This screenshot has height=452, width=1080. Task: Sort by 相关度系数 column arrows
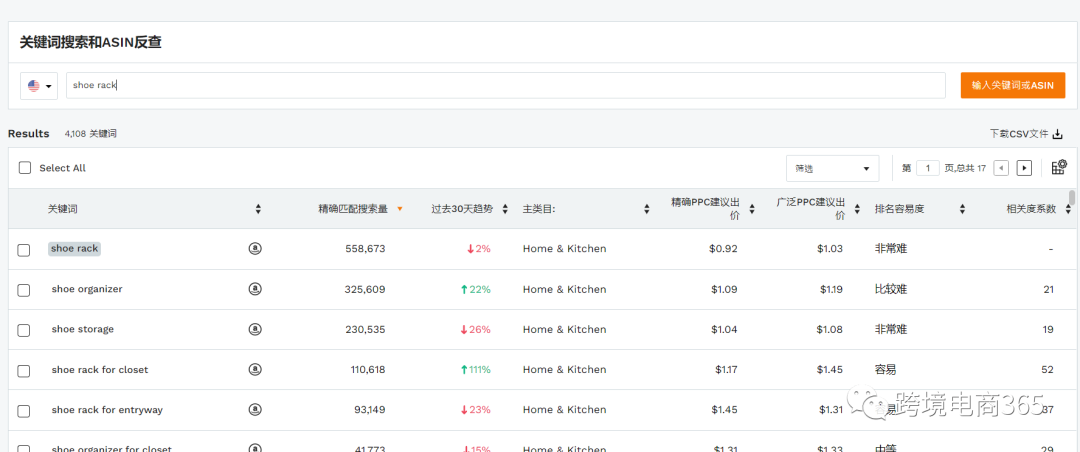[1068, 209]
